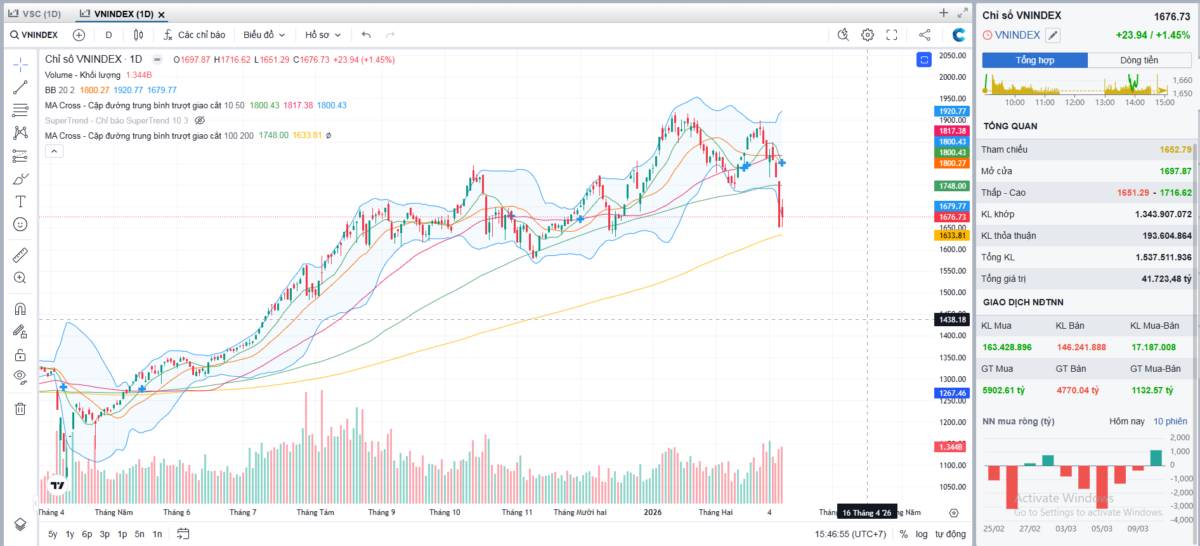Screen dimensions: 1200x546
Task: Close the VNINDEX (1D) tab
Action: point(162,15)
